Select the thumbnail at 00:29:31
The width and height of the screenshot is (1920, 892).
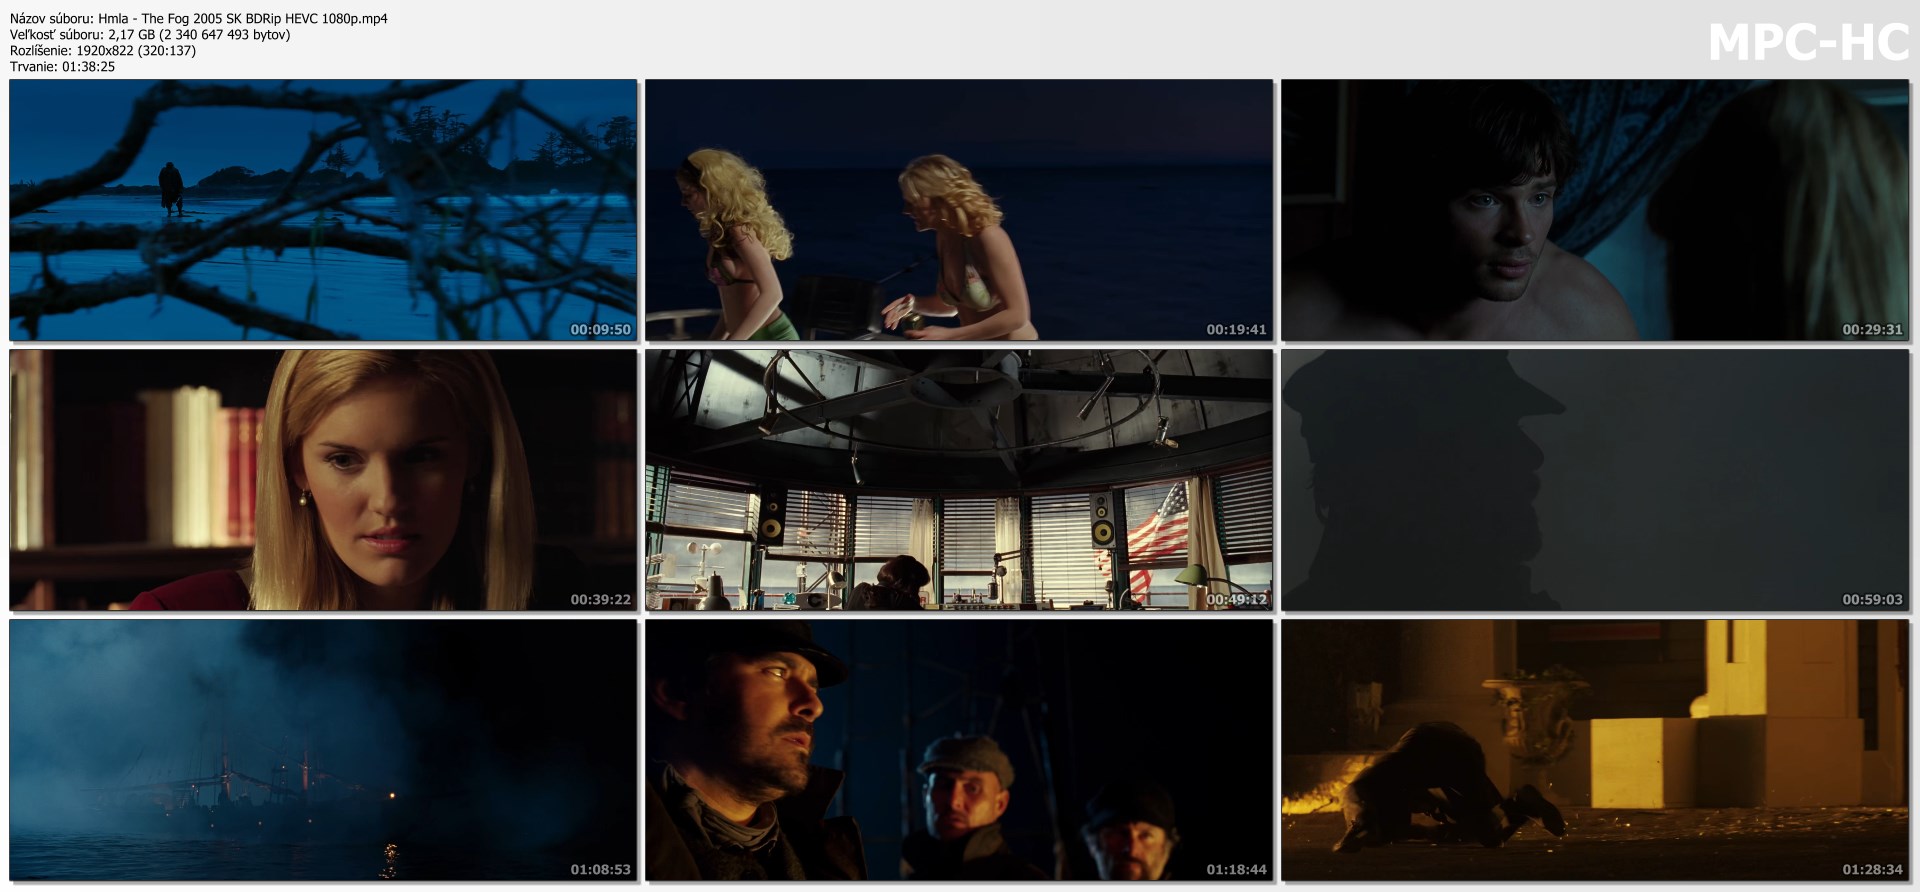[1595, 210]
